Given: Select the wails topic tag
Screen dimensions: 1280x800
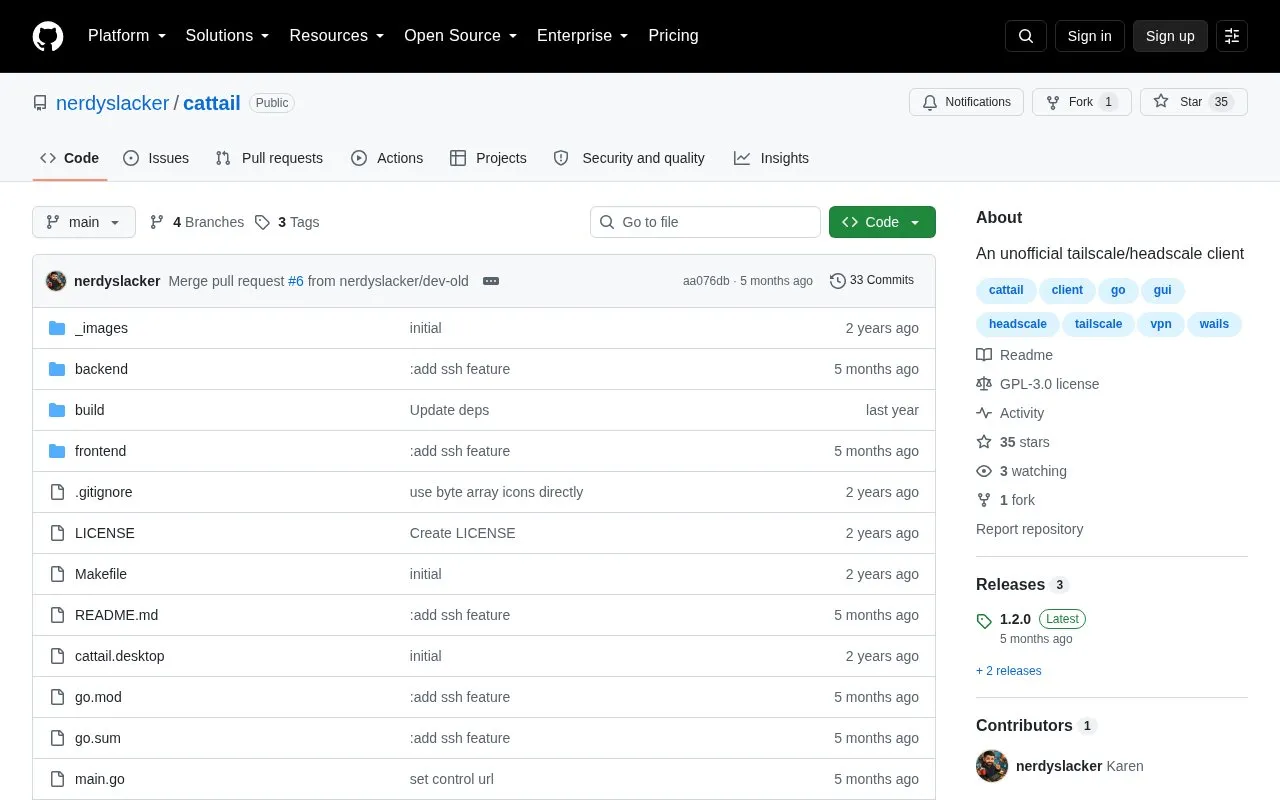Looking at the screenshot, I should click(1214, 324).
